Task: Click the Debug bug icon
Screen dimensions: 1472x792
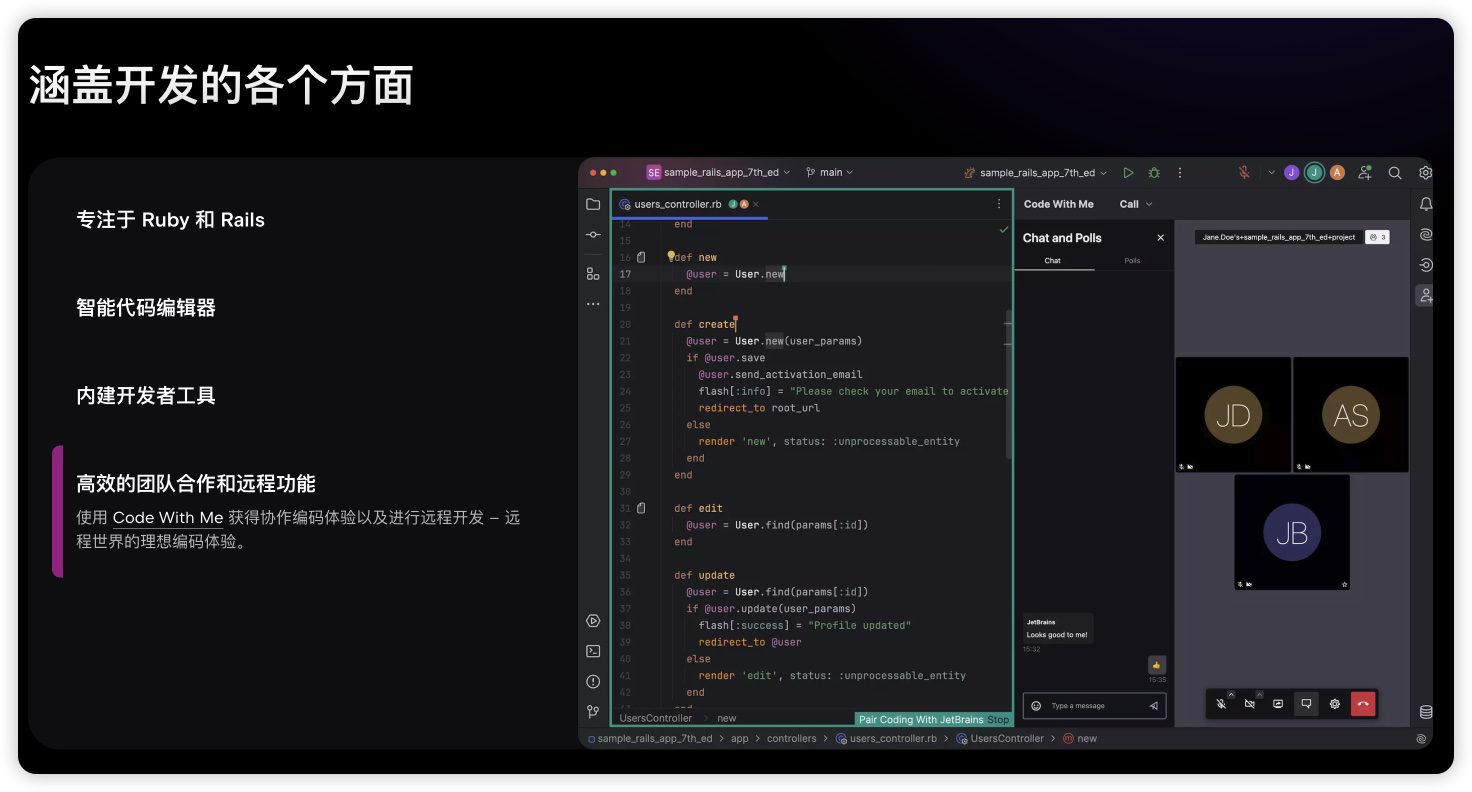Action: [x=1154, y=173]
